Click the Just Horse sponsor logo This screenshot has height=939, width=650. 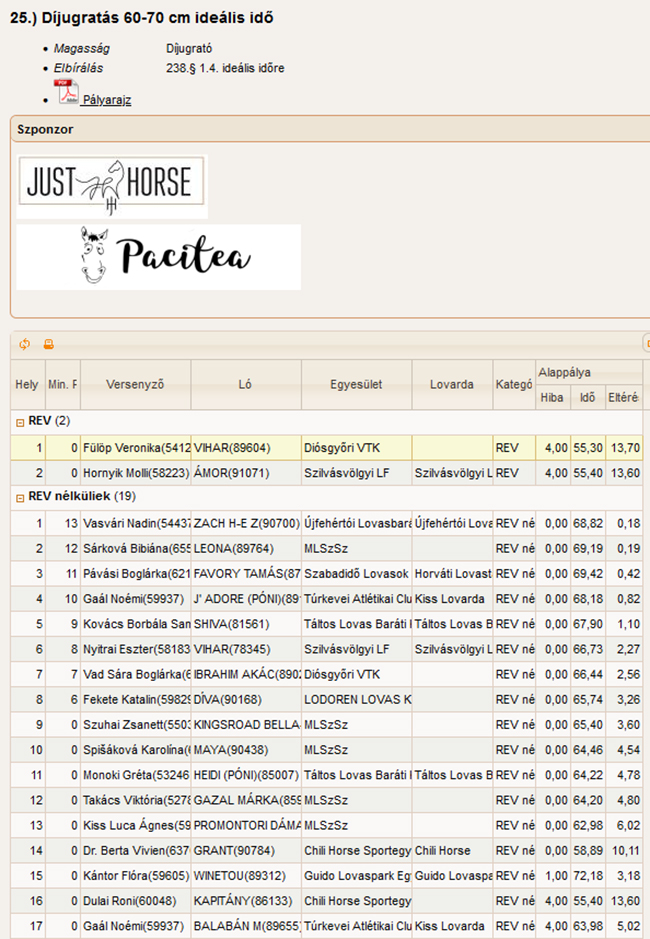point(111,185)
